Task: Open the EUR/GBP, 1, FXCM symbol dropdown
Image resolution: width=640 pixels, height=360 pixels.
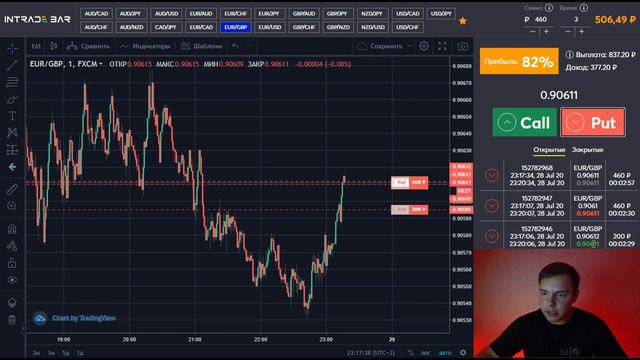Action: click(66, 64)
